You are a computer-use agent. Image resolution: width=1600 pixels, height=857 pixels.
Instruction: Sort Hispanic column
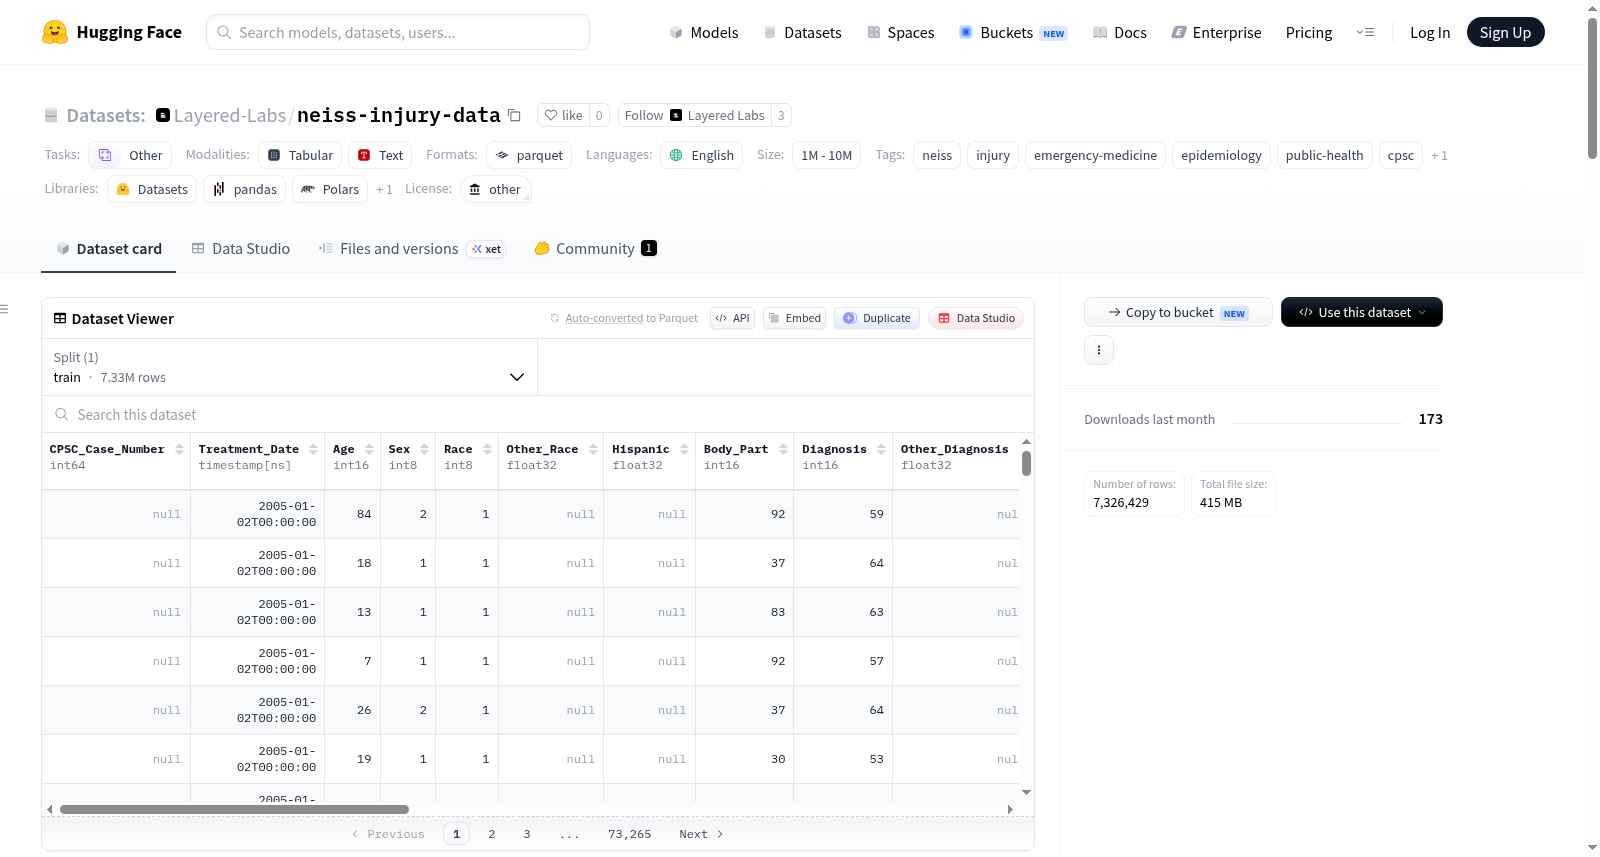click(x=684, y=449)
